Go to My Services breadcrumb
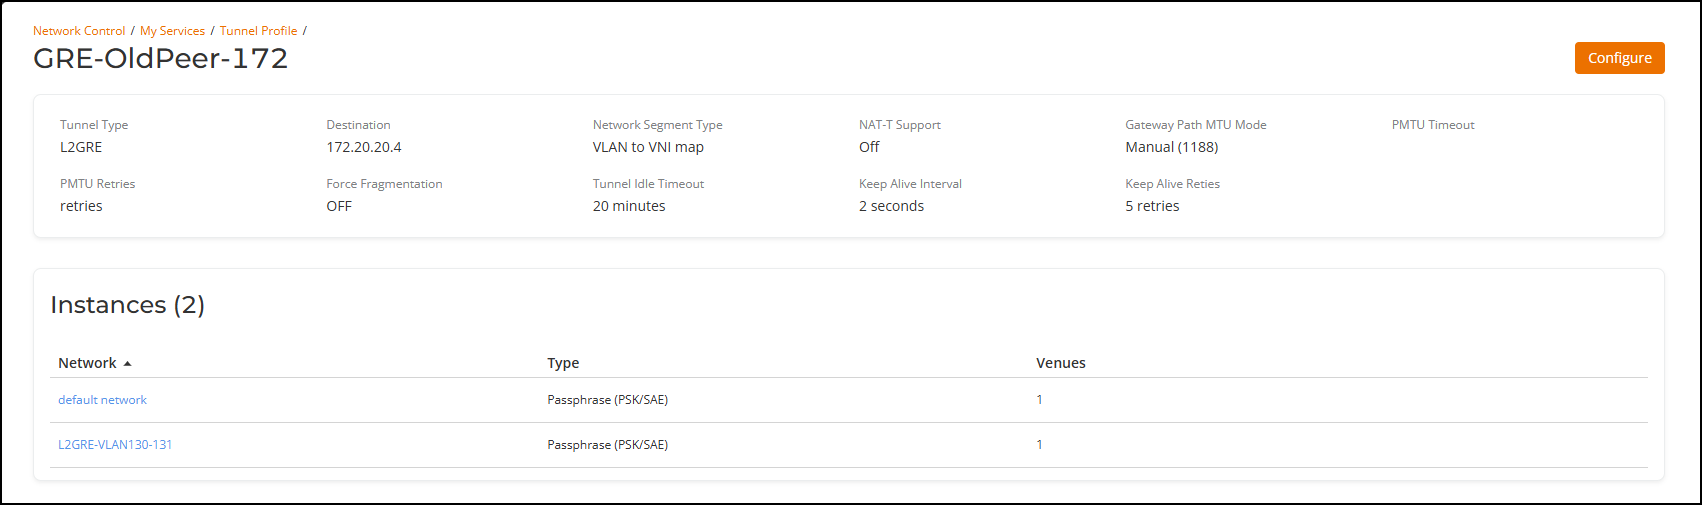The width and height of the screenshot is (1702, 505). click(172, 31)
